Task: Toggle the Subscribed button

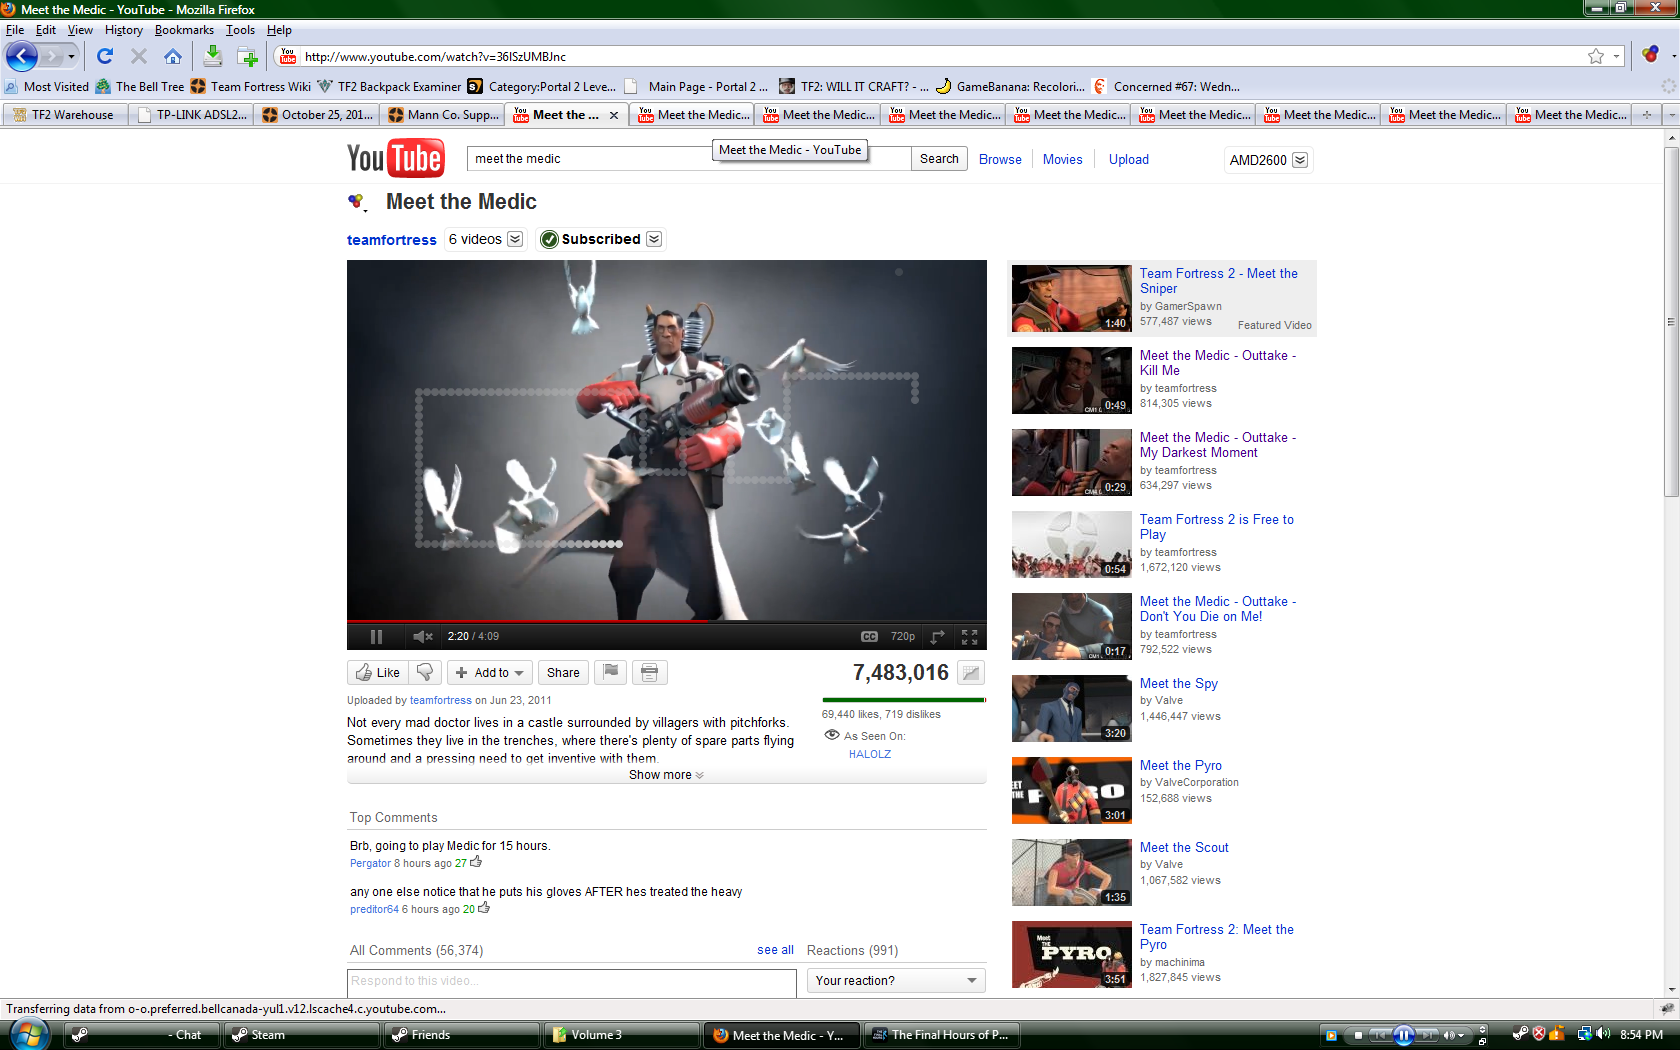Action: [x=591, y=239]
